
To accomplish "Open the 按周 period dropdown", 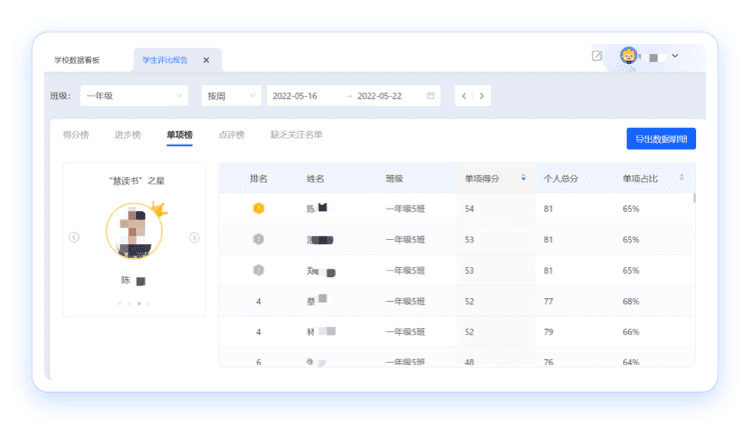I will point(229,96).
